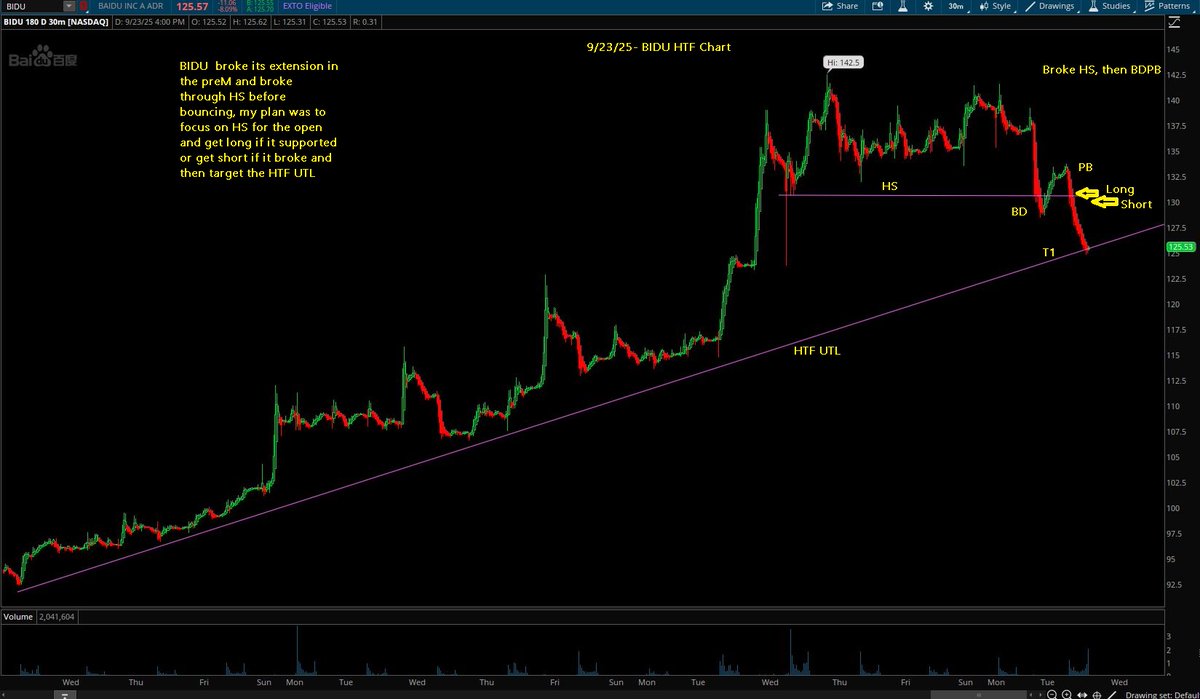Open the Studies dropdown menu
The width and height of the screenshot is (1200, 699).
coord(1110,6)
